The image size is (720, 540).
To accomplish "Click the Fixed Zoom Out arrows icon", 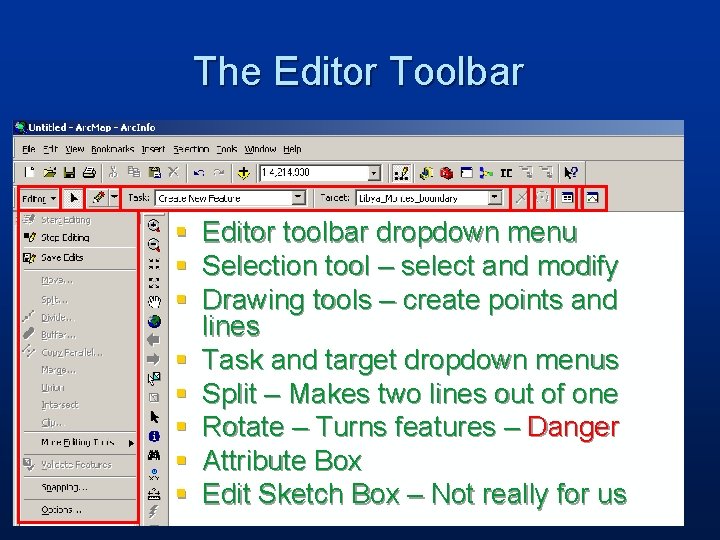I will coord(154,282).
